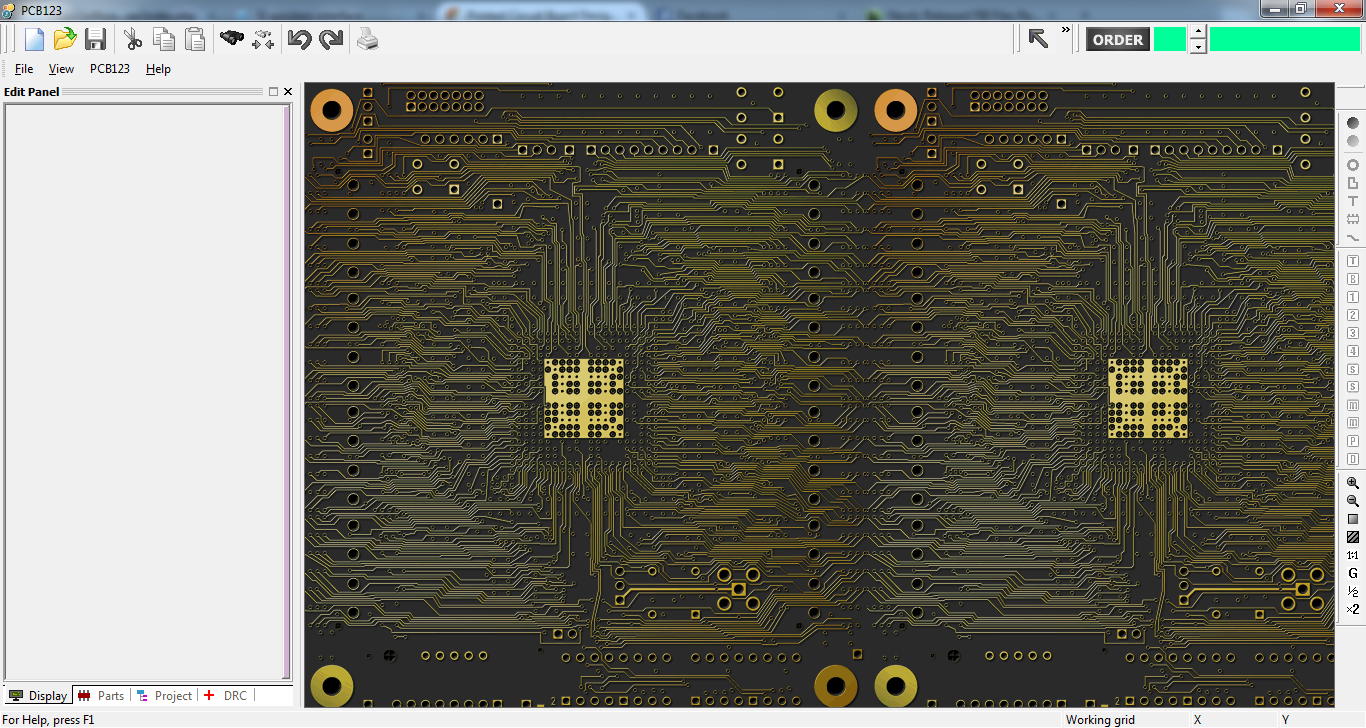Open the Print icon on the toolbar
This screenshot has width=1366, height=728.
(x=367, y=39)
